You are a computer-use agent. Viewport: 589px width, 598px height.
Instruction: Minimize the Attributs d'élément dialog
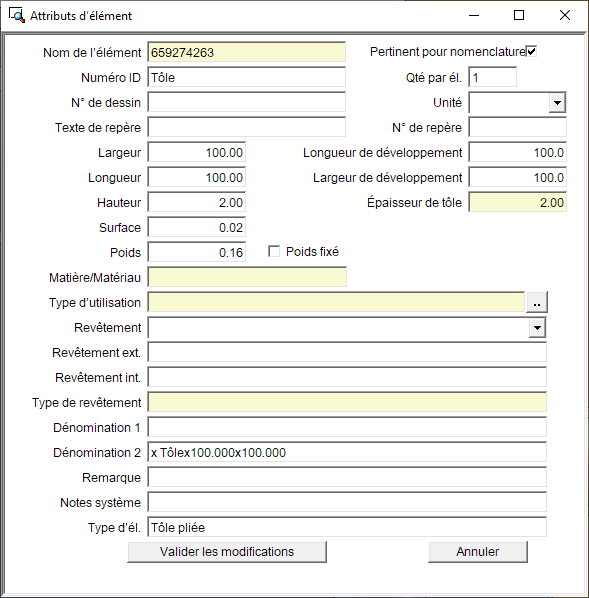pyautogui.click(x=474, y=15)
